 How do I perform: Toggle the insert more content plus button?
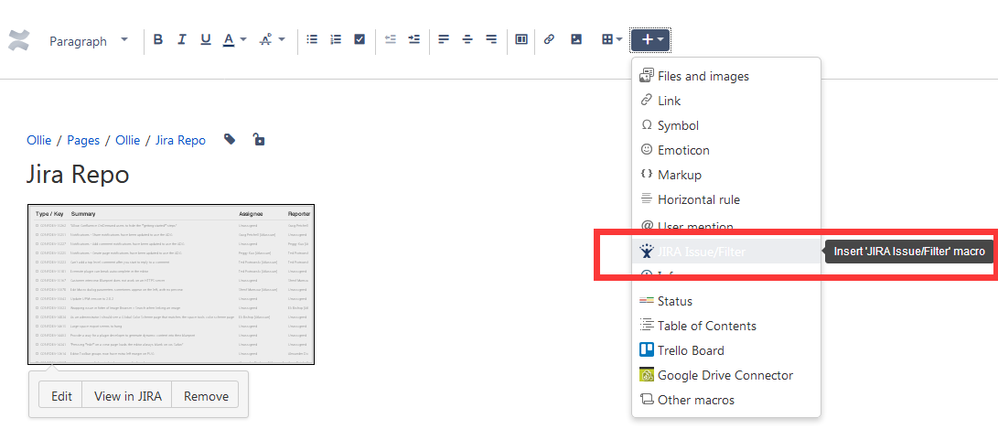point(650,39)
